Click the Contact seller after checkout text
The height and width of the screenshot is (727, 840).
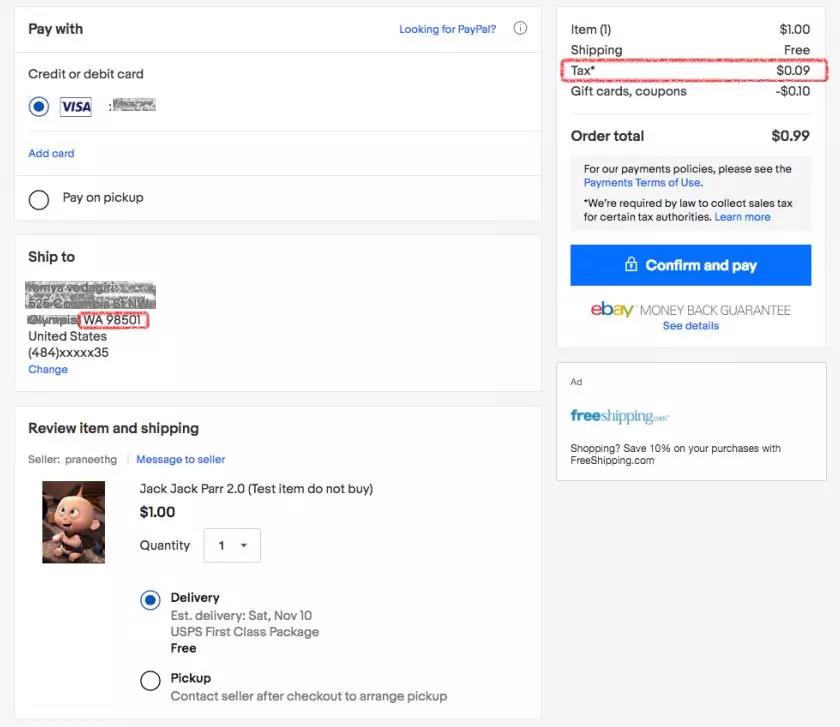309,696
